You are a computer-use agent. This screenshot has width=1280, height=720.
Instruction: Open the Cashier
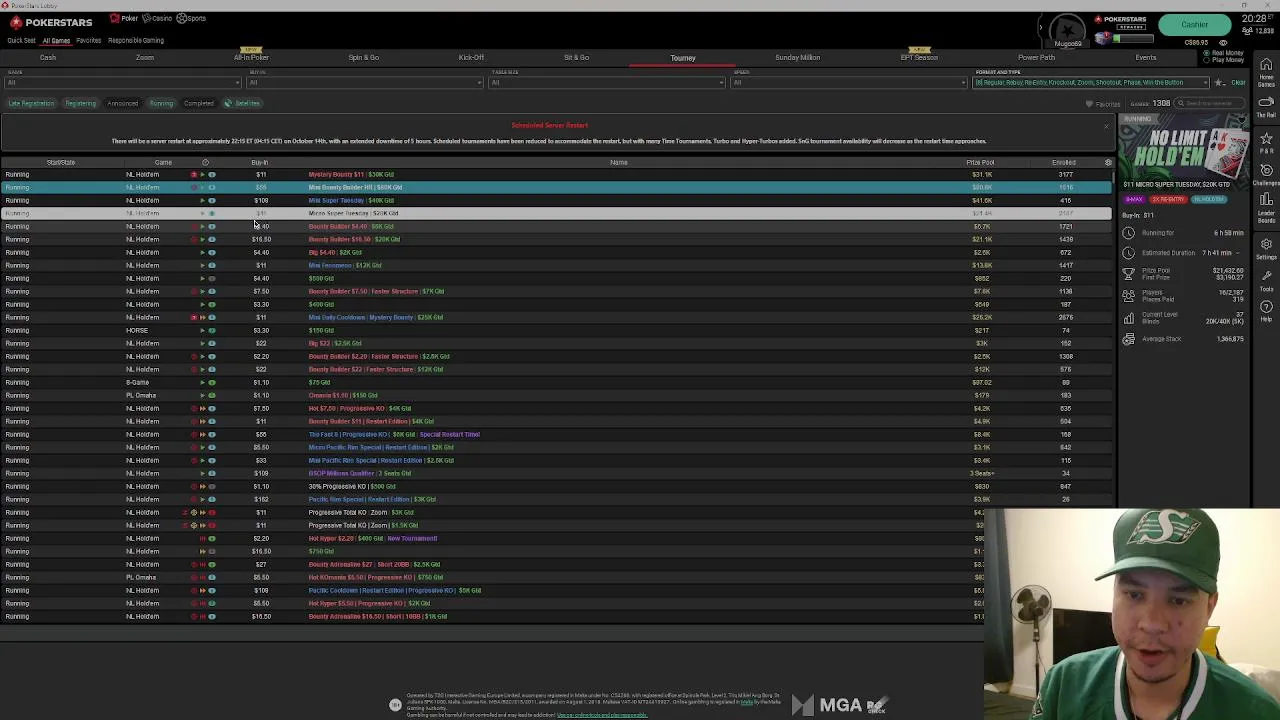click(1195, 25)
